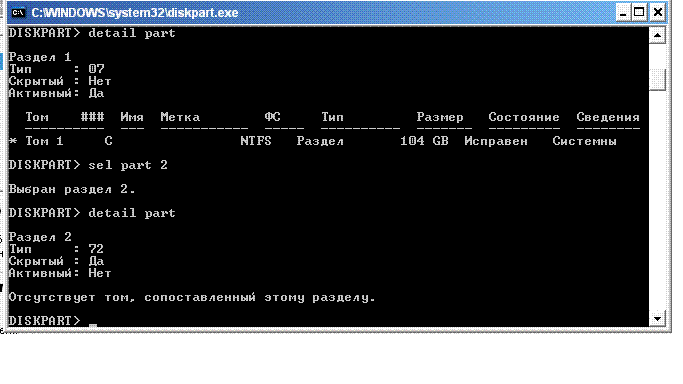Viewport: 683px width, 384px height.
Task: Minimize the diskpart.exe window
Action: click(x=623, y=13)
